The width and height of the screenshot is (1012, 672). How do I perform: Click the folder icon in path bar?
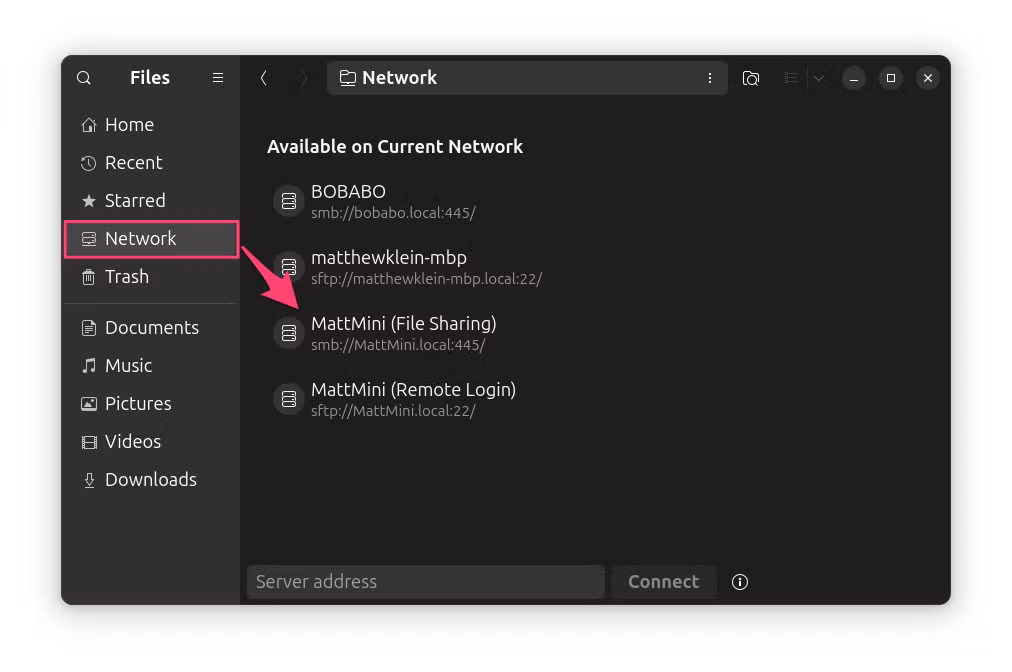tap(347, 78)
